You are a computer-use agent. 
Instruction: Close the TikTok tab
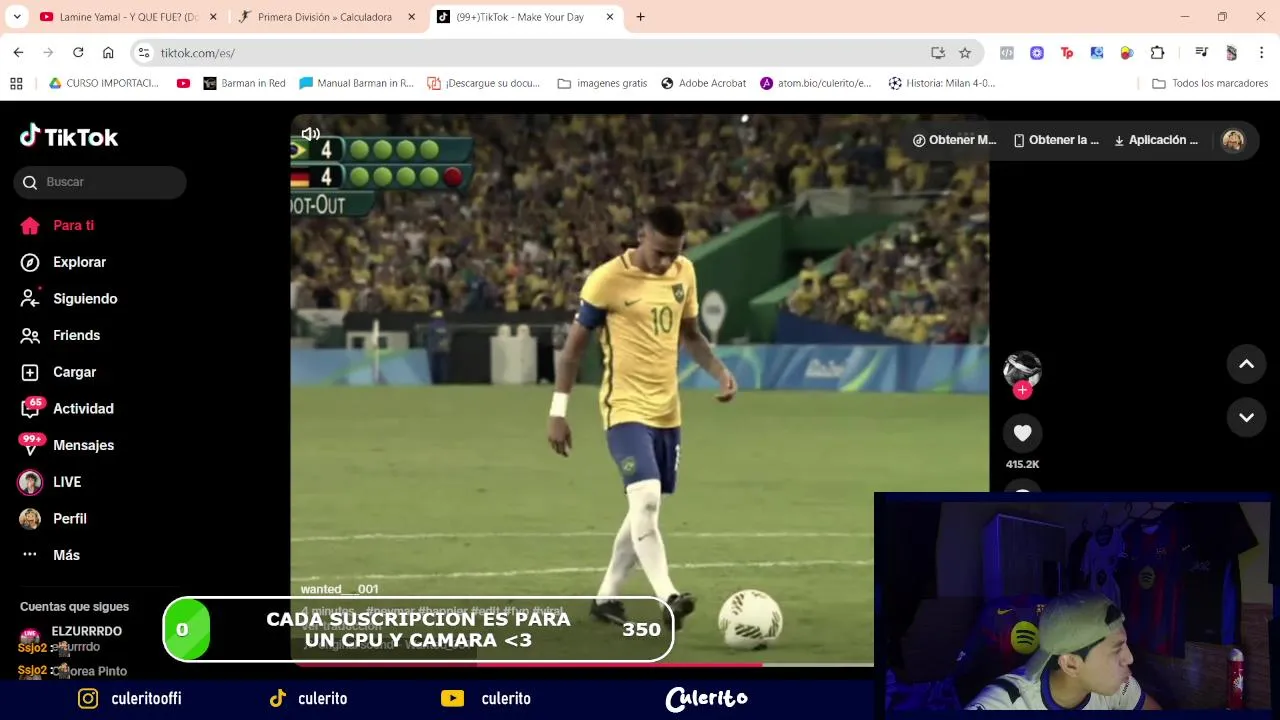tap(610, 17)
